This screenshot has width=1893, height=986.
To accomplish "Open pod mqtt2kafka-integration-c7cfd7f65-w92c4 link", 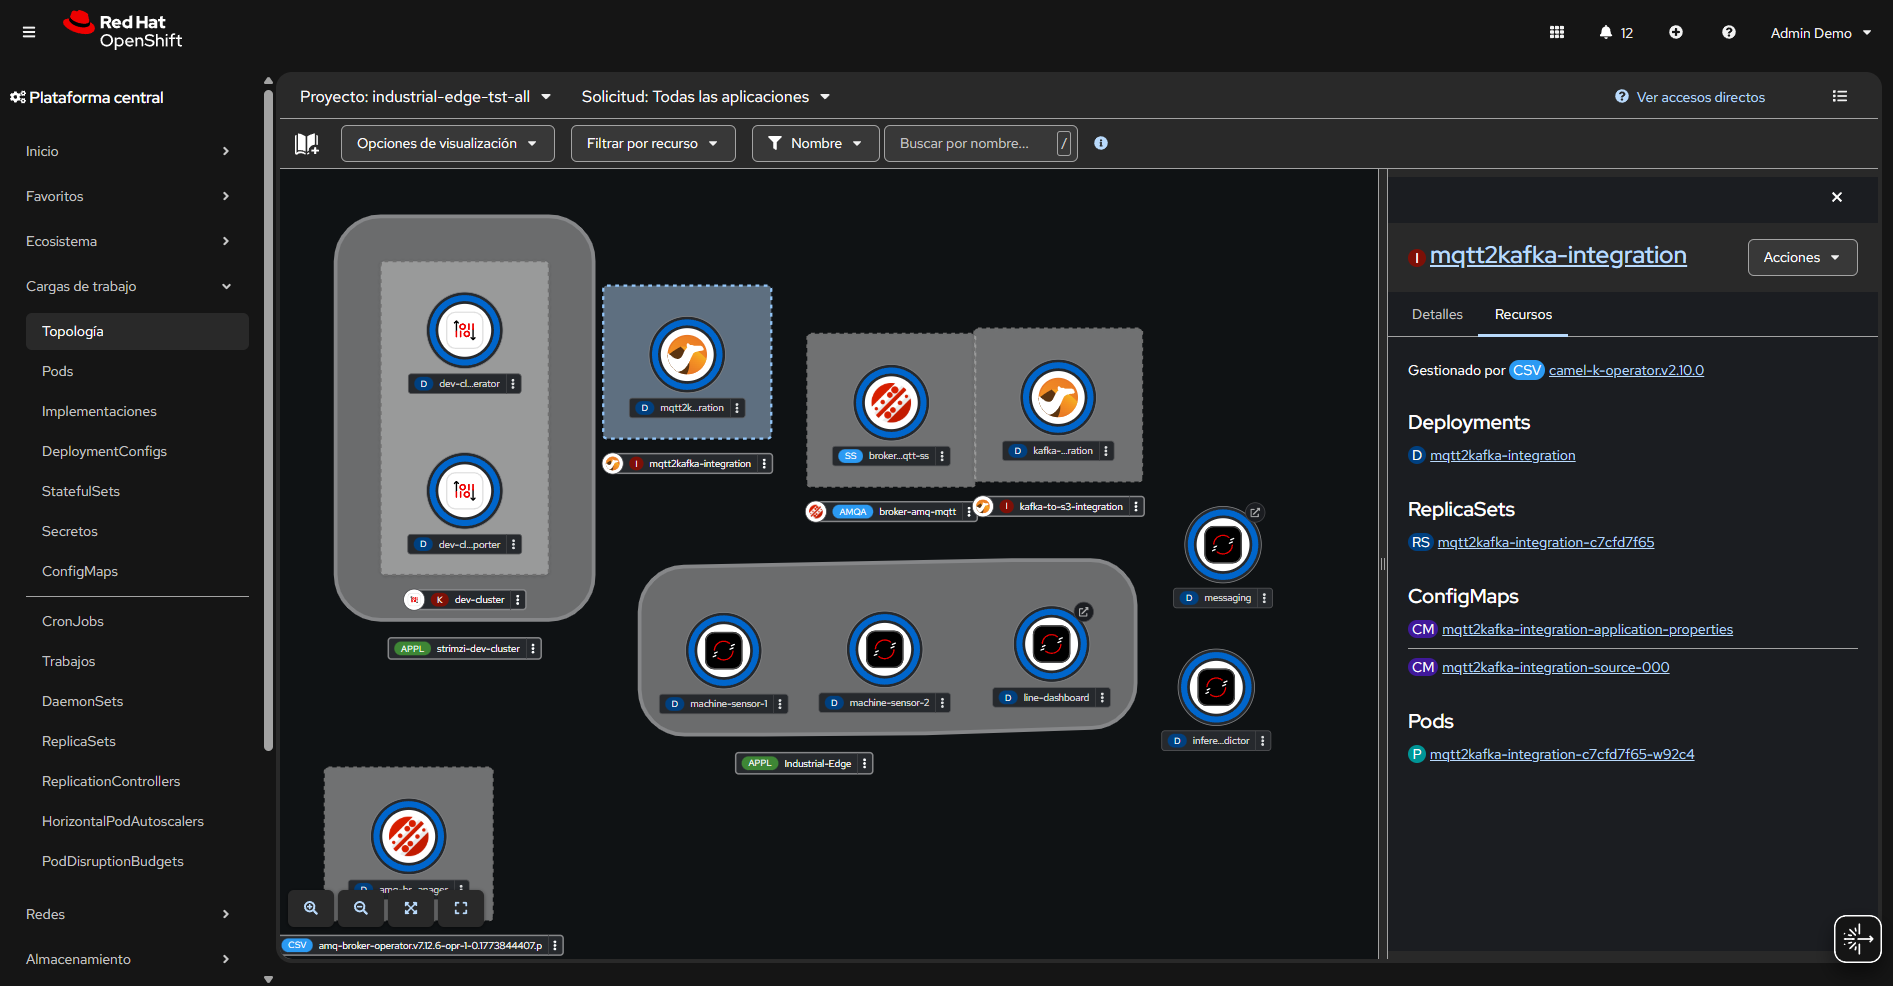I will (x=1562, y=754).
